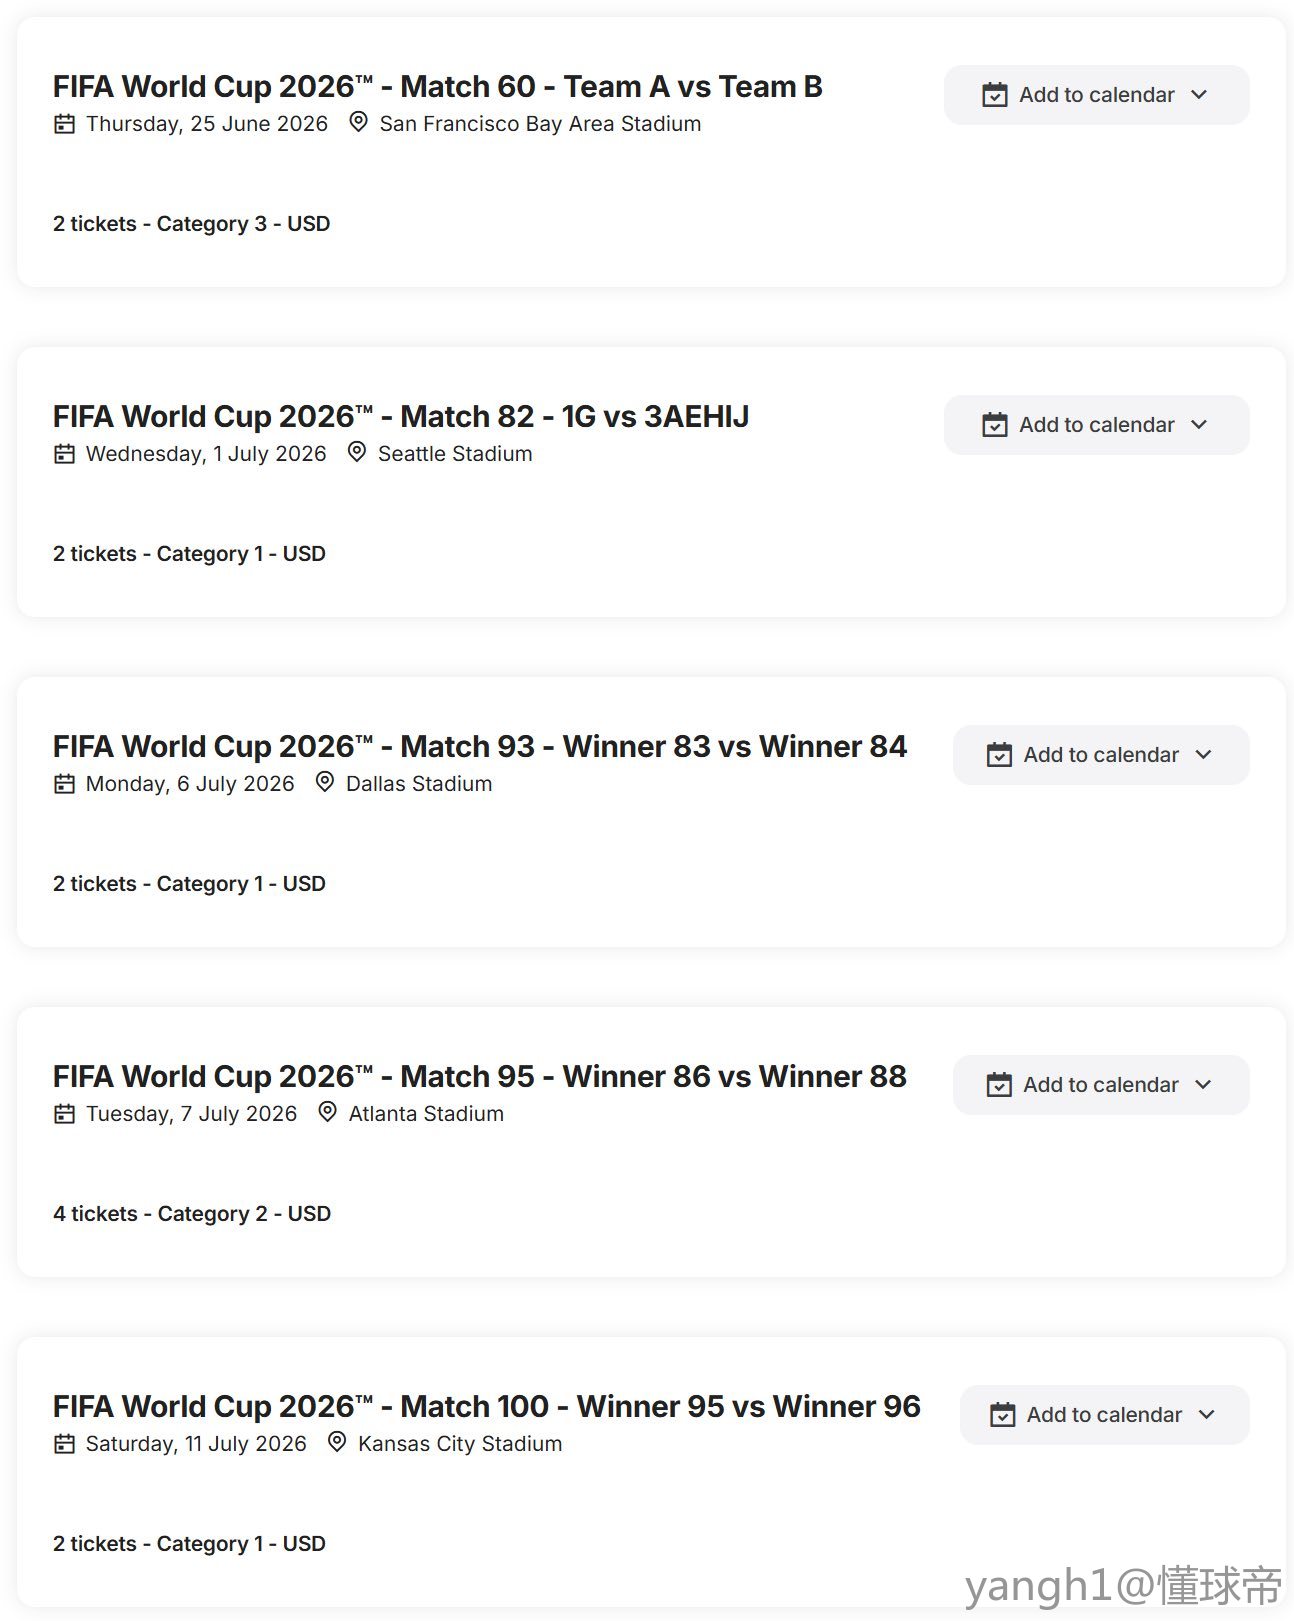
Task: Click calendar icon in Match 100 button
Action: pyautogui.click(x=1002, y=1415)
